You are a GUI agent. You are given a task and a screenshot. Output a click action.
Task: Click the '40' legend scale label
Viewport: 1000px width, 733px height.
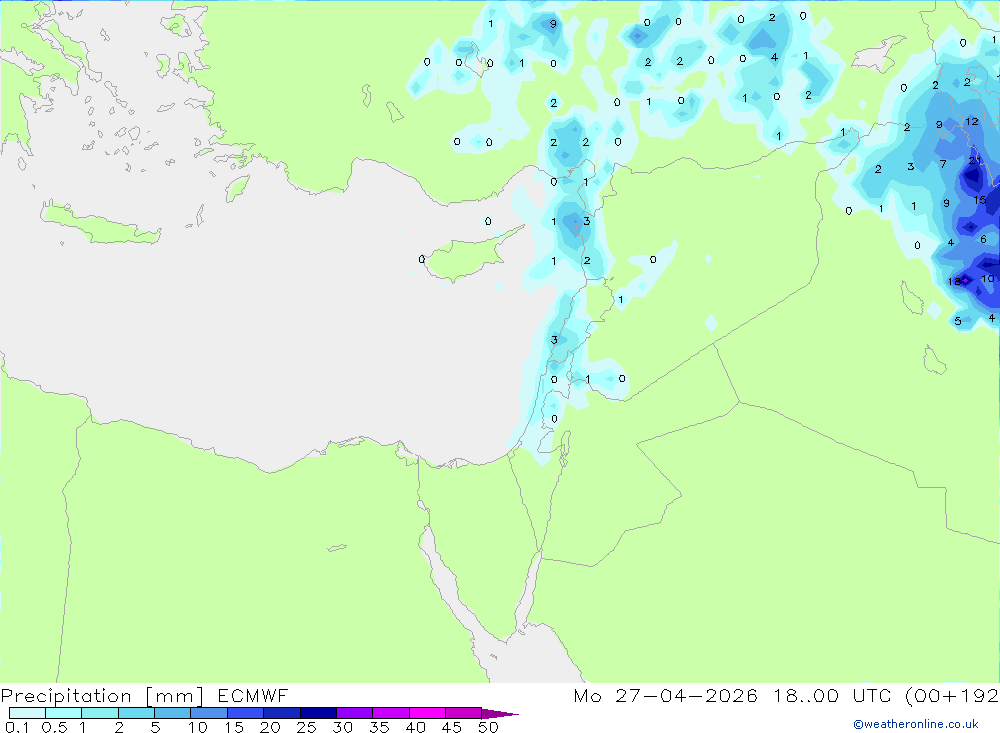416,727
